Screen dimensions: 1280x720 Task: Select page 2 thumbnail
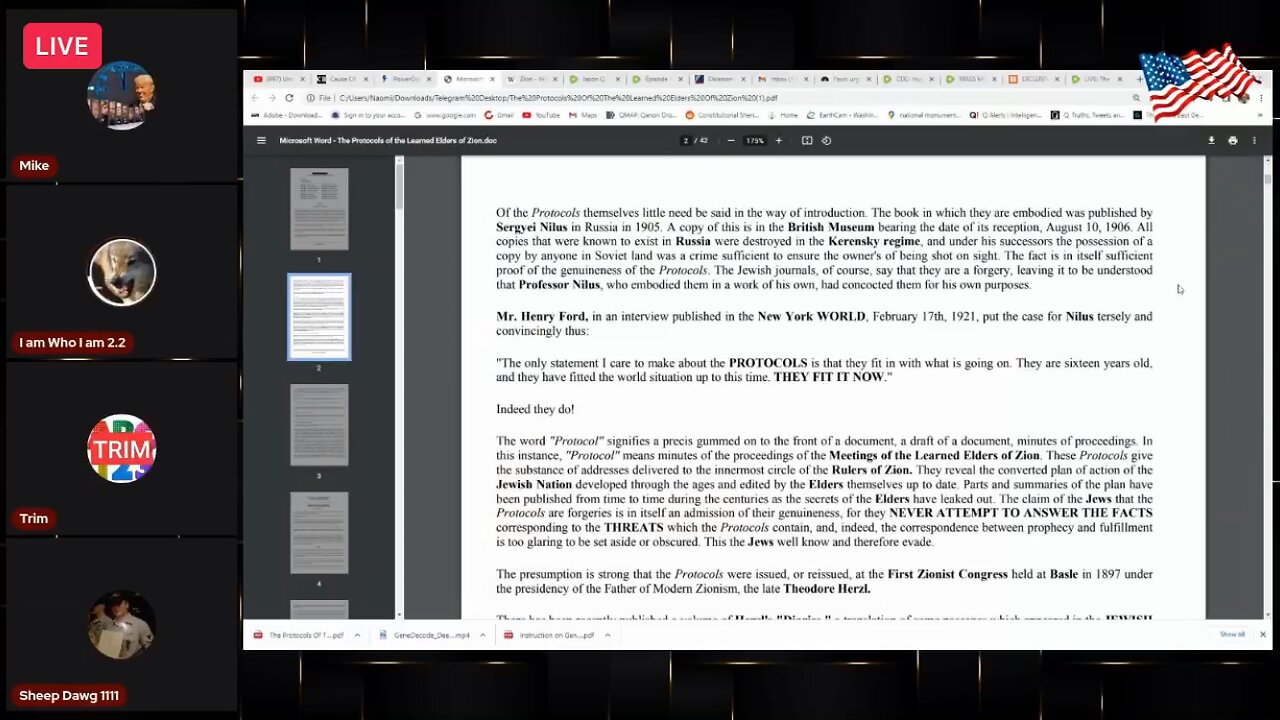pos(319,317)
